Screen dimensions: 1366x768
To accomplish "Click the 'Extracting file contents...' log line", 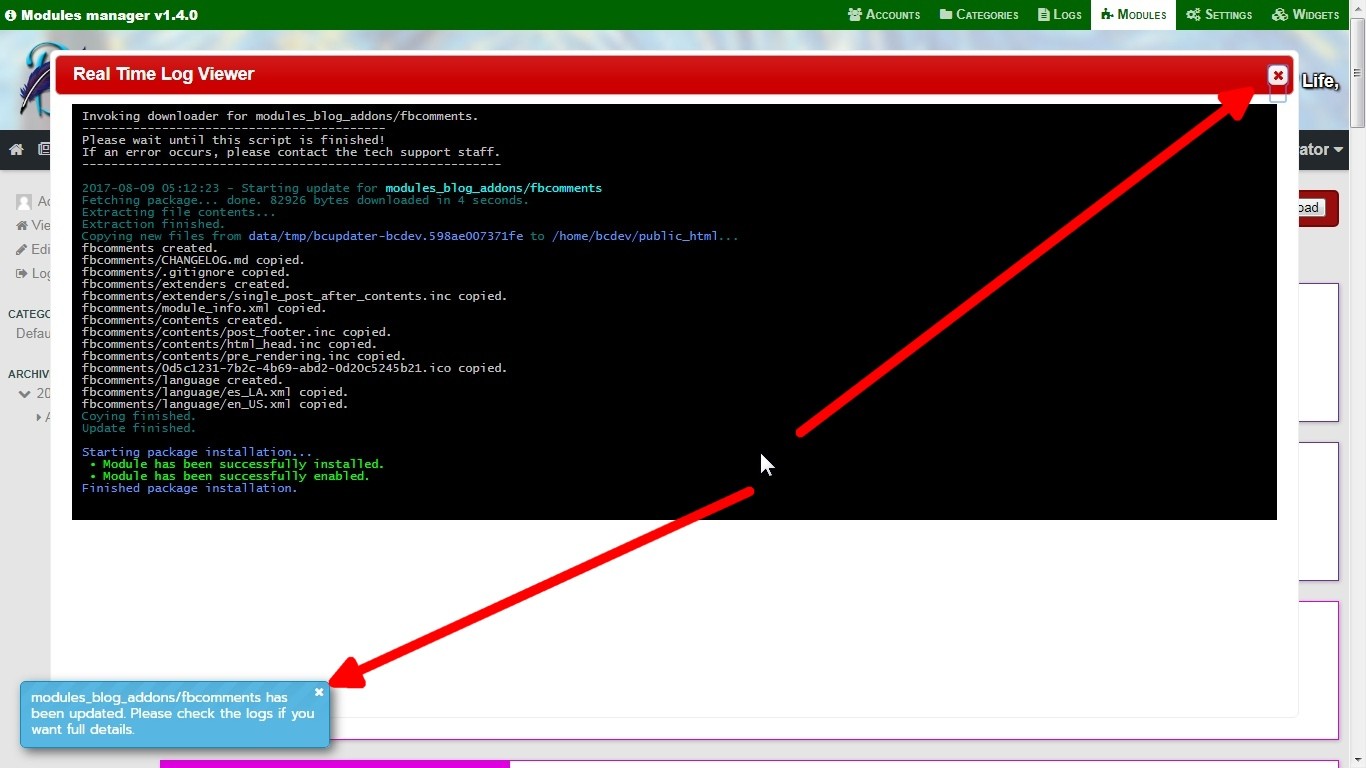I will click(178, 212).
